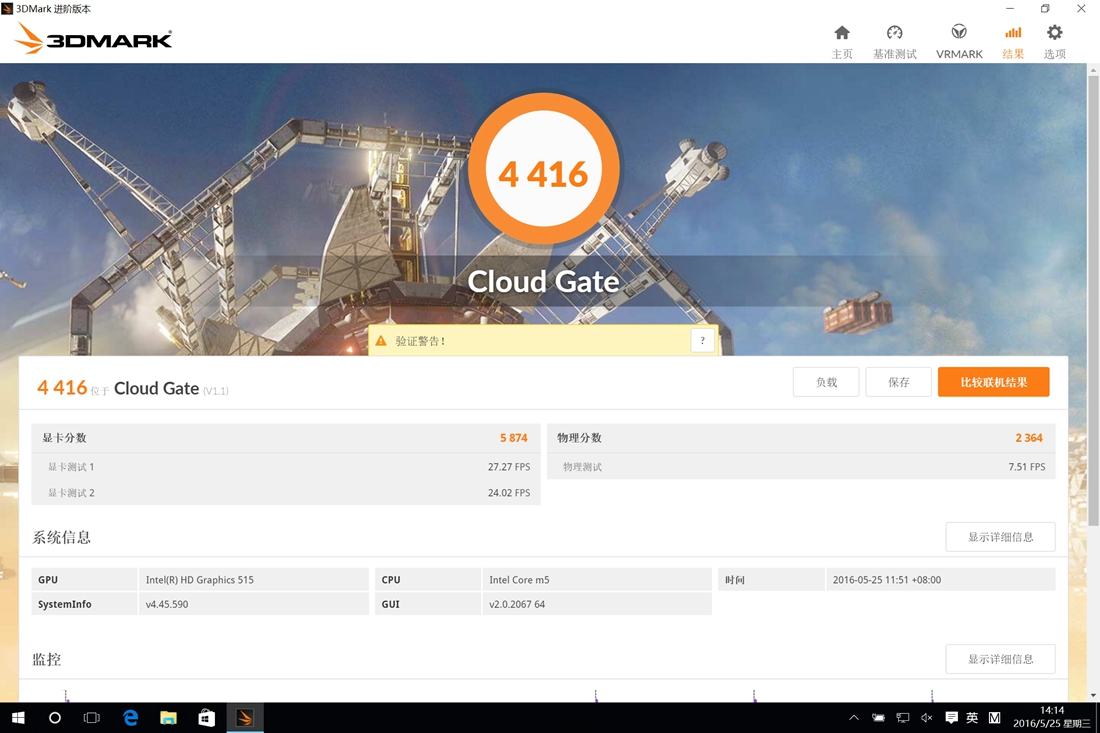Click the battery tray icon

click(x=878, y=718)
